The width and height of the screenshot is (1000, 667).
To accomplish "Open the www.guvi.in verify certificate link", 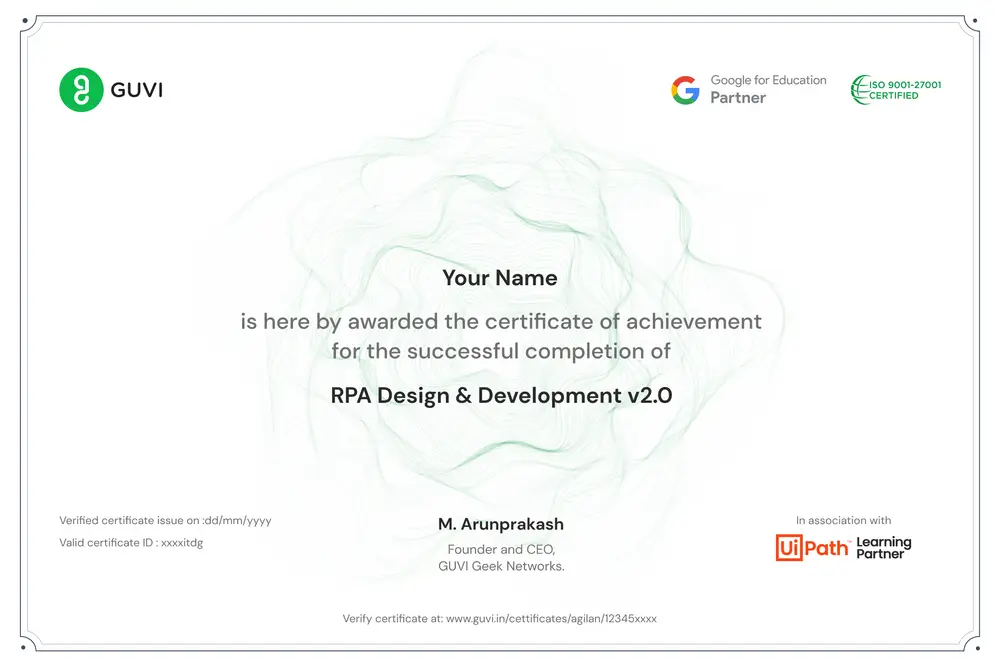I will [x=551, y=618].
